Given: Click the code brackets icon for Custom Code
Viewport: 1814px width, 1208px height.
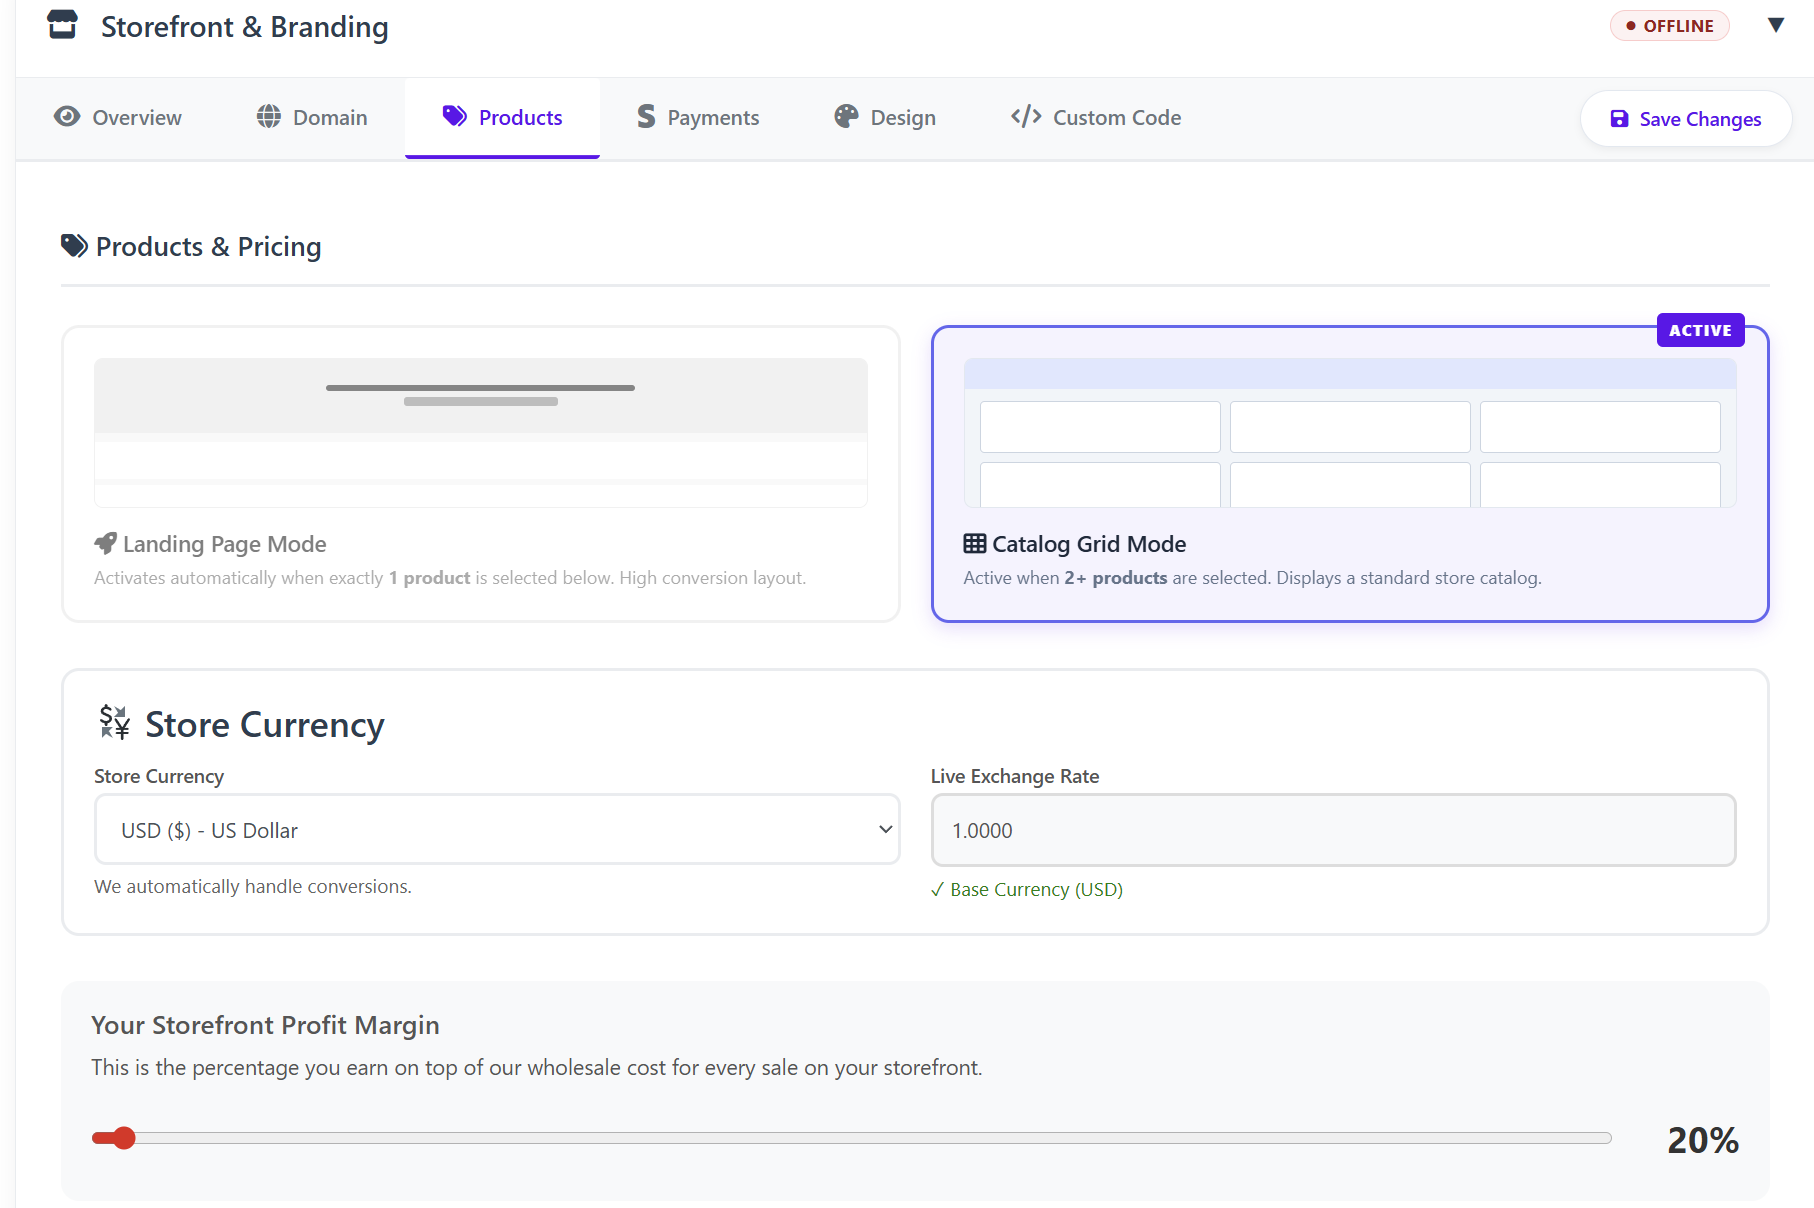Looking at the screenshot, I should click(1026, 117).
